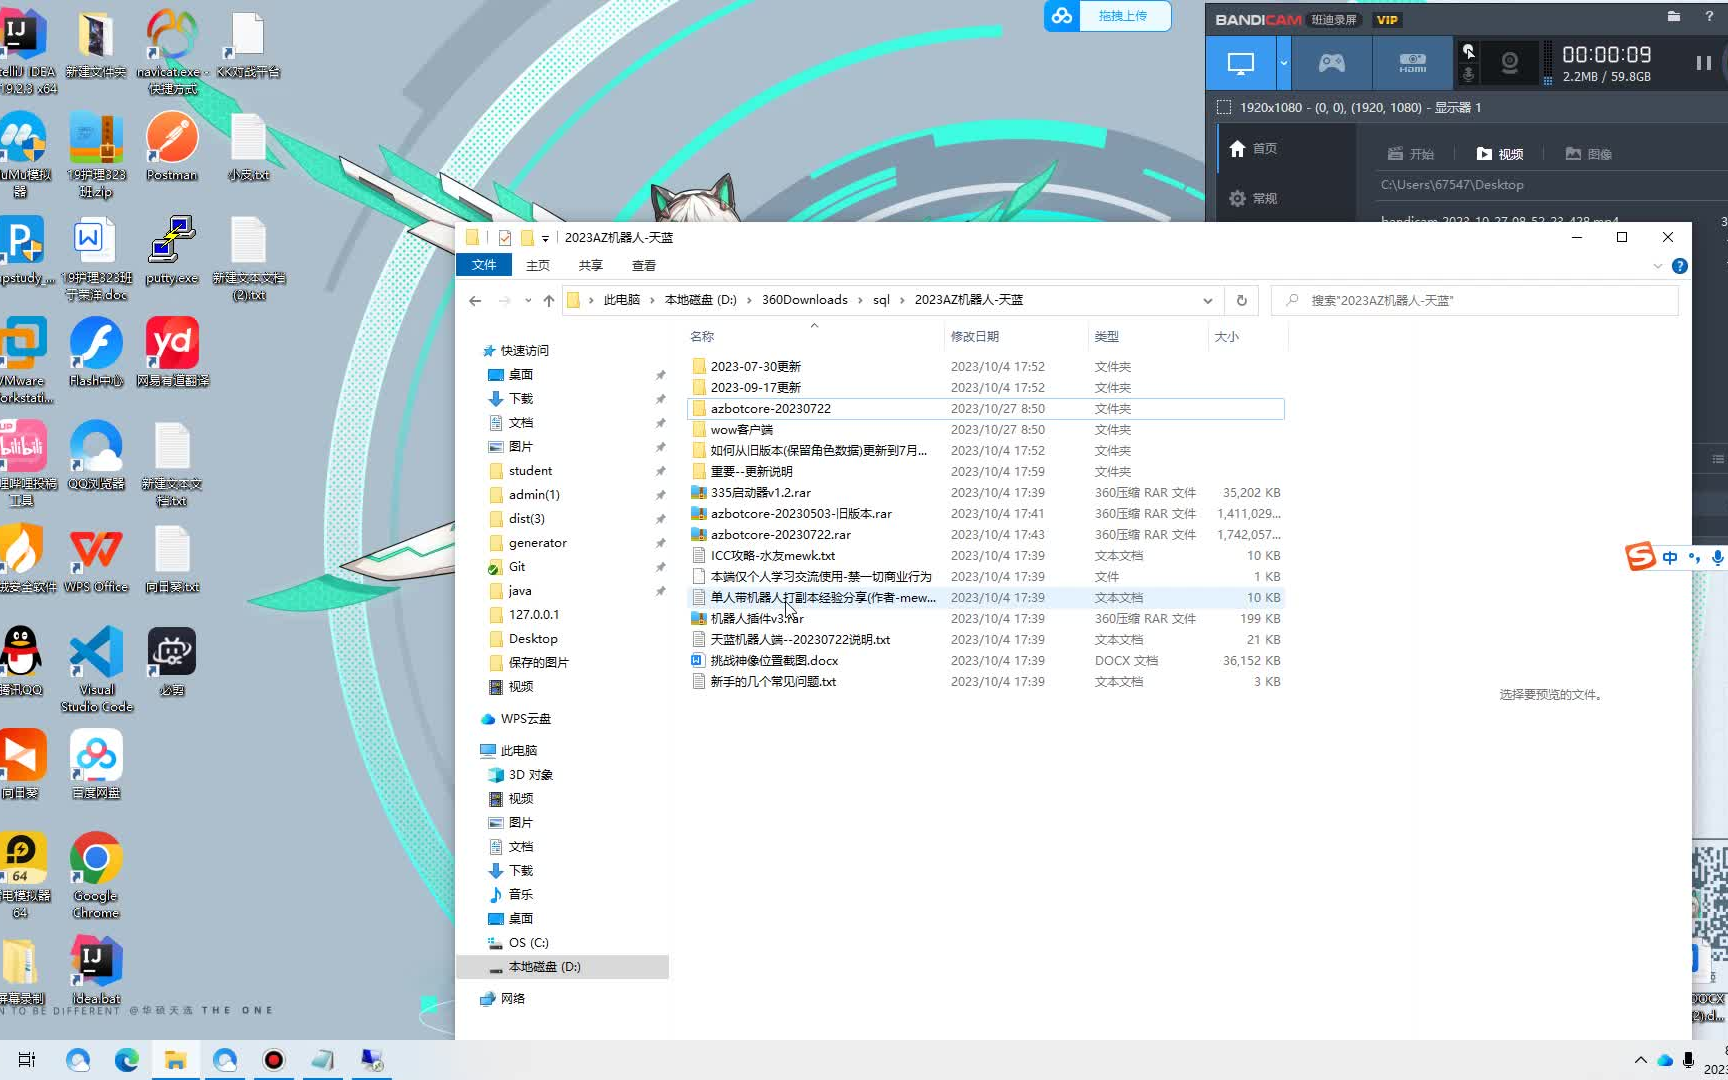Select Bandicam game recording mode icon
The width and height of the screenshot is (1728, 1080).
tap(1331, 64)
